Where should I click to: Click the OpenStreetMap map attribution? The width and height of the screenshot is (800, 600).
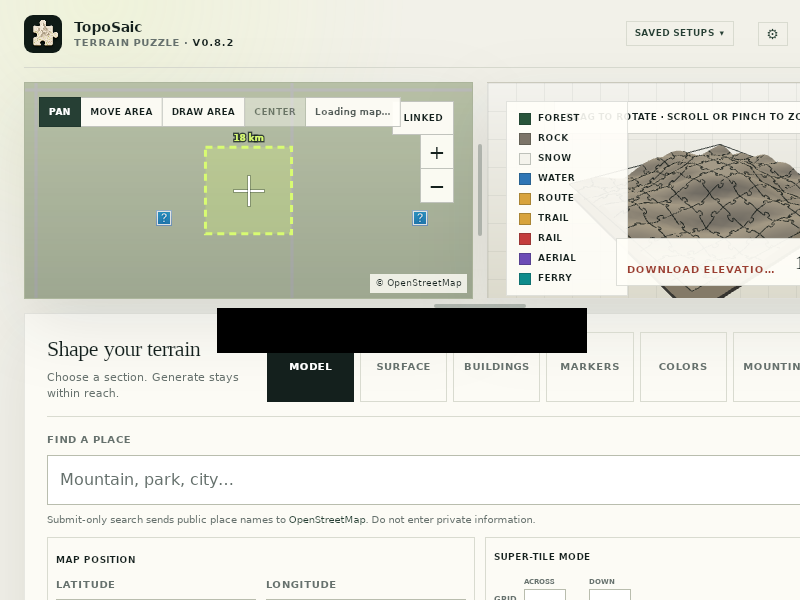(418, 283)
